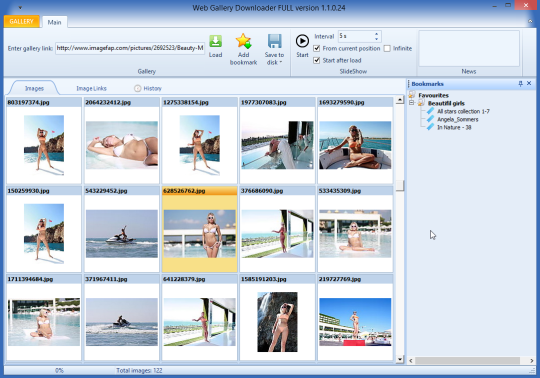
Task: Select thumbnail 533435309.jpg
Action: [x=355, y=229]
